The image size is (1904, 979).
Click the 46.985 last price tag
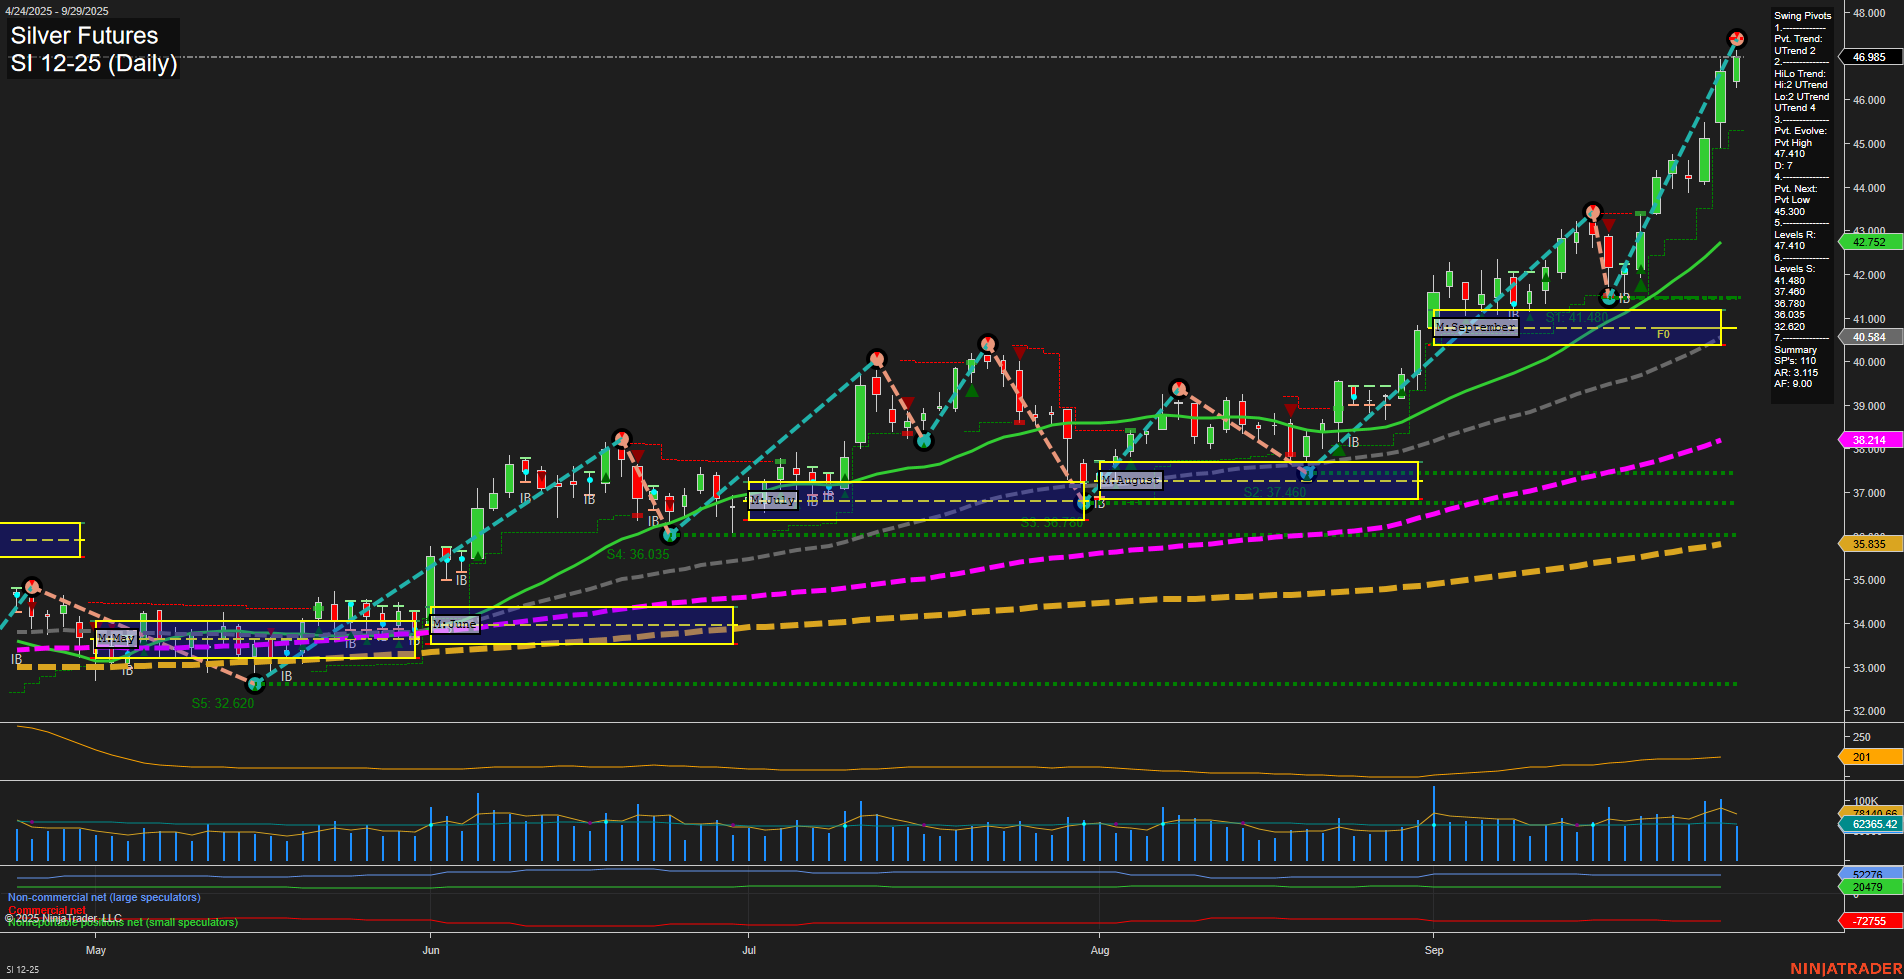[x=1869, y=57]
